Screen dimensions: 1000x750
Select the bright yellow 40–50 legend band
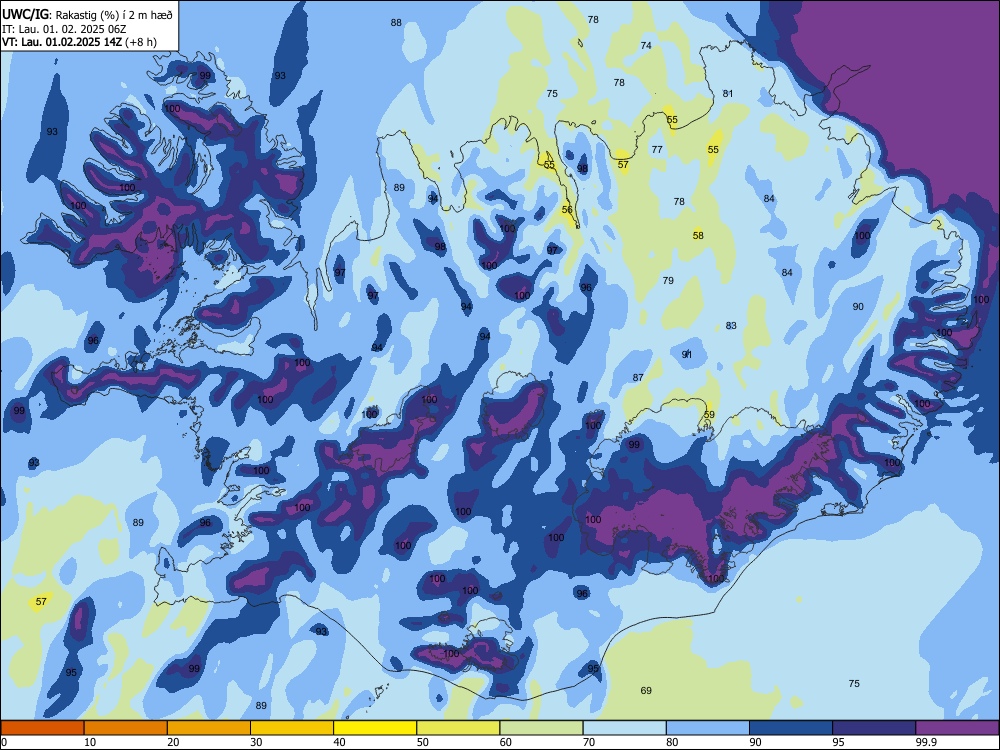point(375,728)
